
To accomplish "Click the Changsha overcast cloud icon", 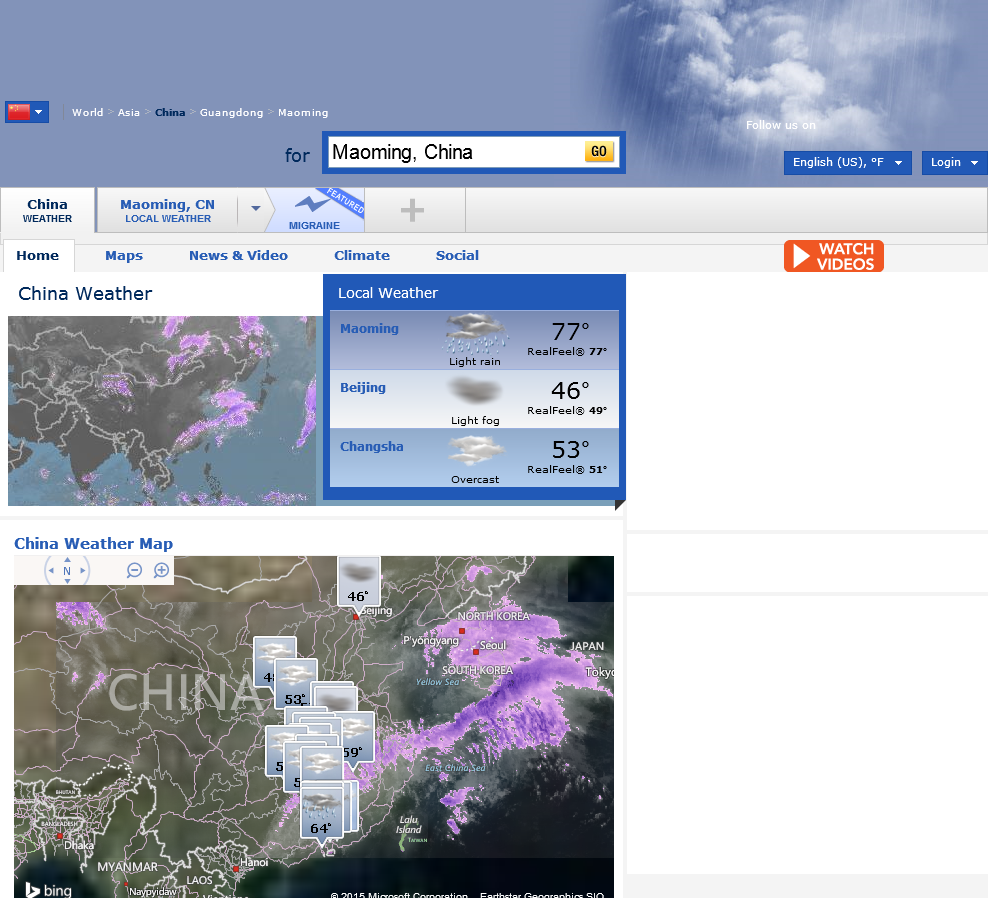I will 476,451.
